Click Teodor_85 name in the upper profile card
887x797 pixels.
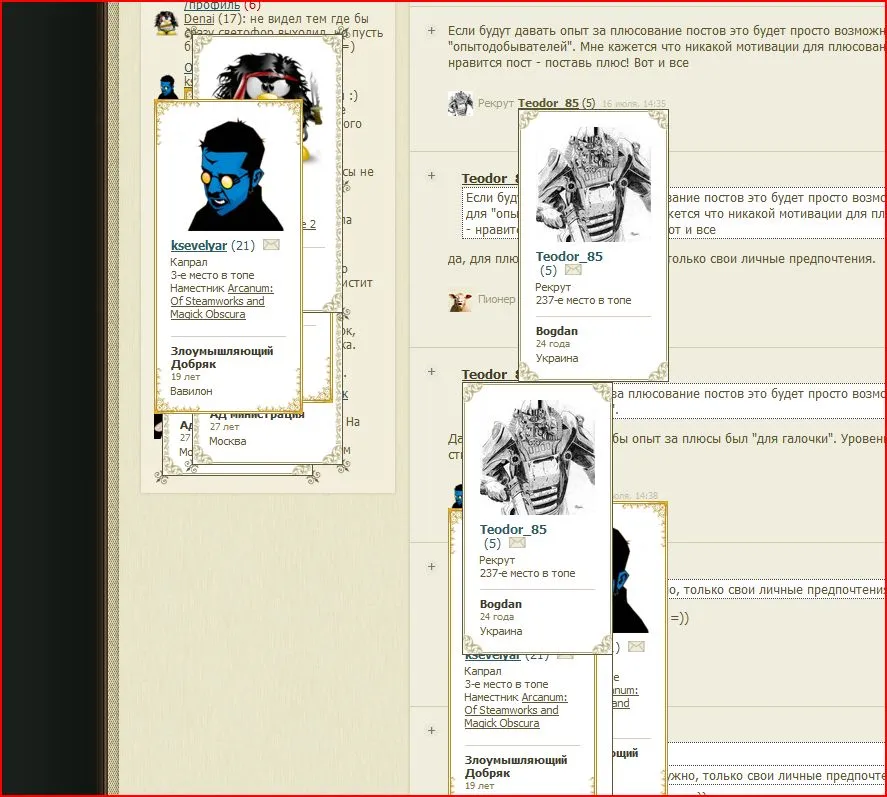(569, 256)
